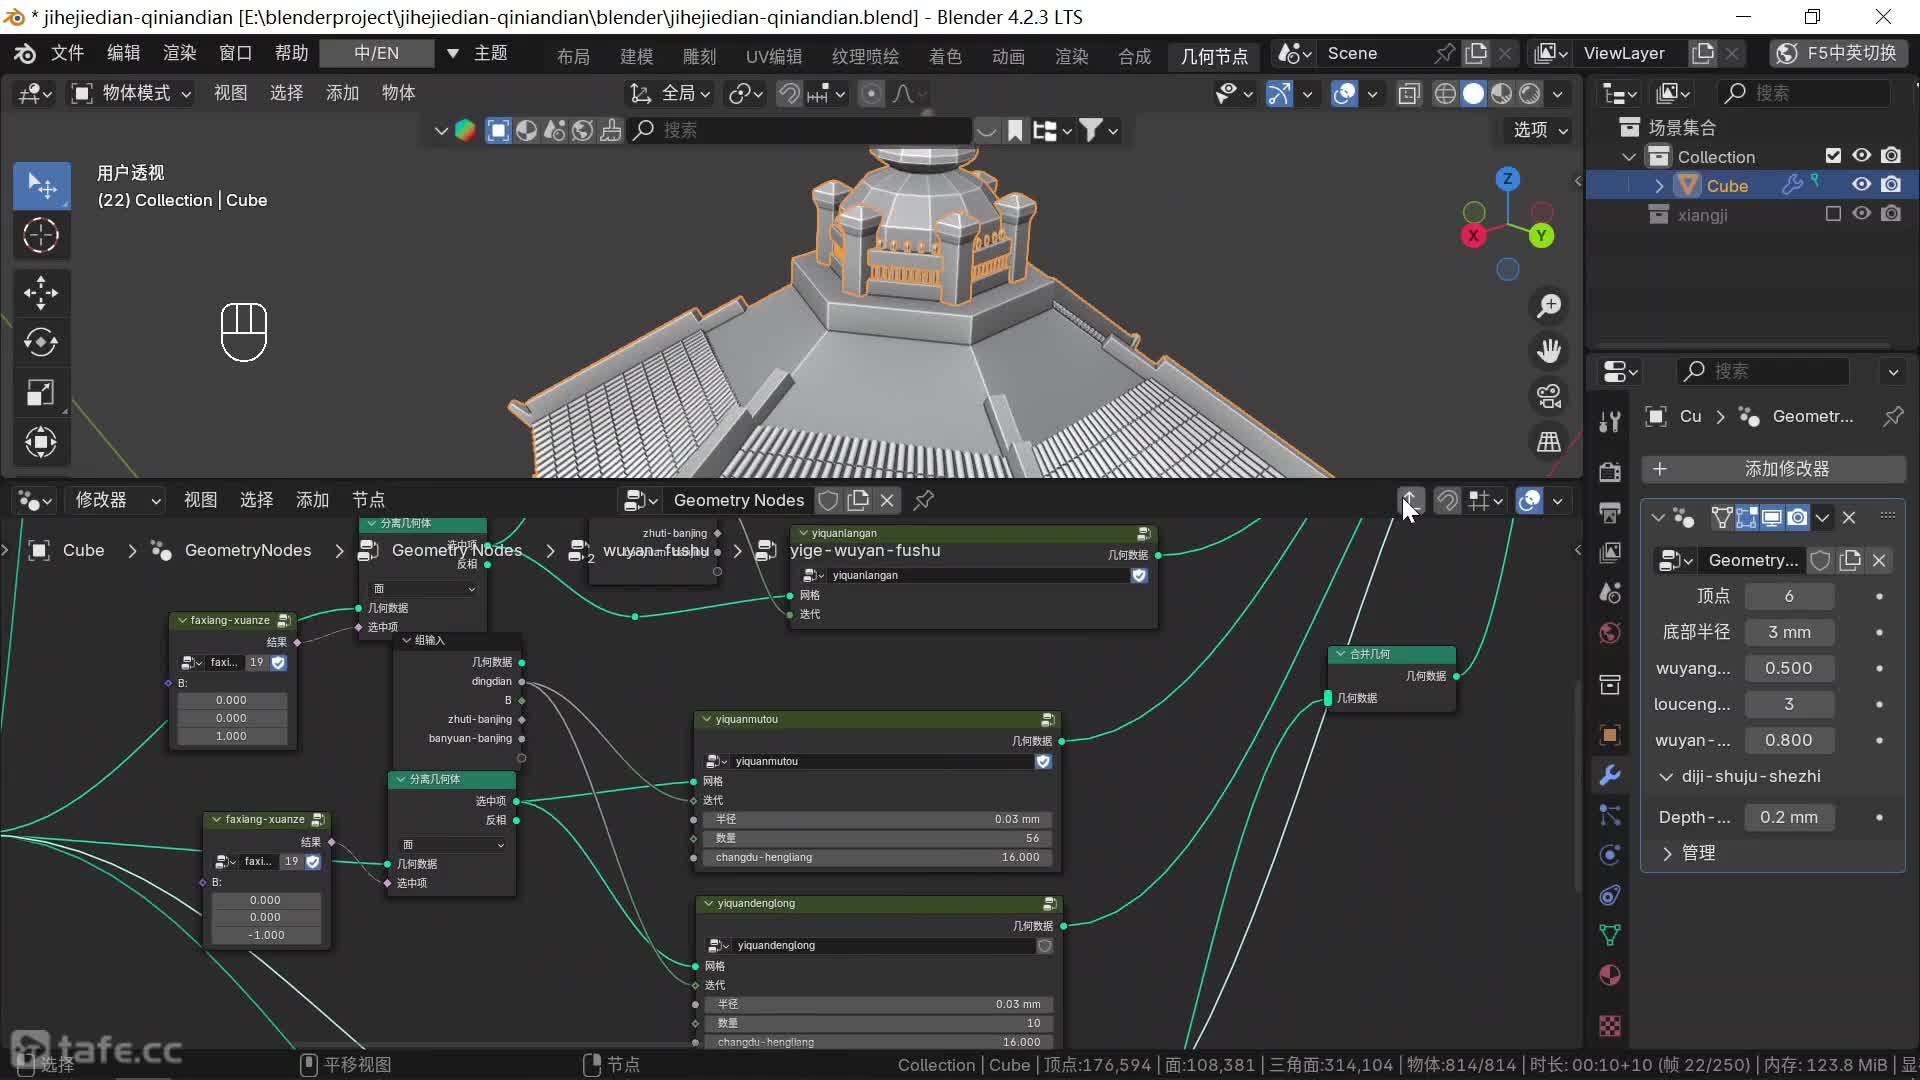The image size is (1920, 1080).
Task: Toggle the Collection exclude checkbox
Action: [1833, 156]
